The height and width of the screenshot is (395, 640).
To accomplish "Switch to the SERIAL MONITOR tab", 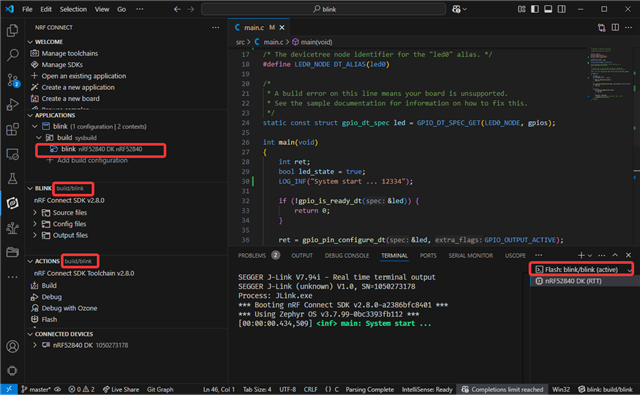I will coord(470,255).
